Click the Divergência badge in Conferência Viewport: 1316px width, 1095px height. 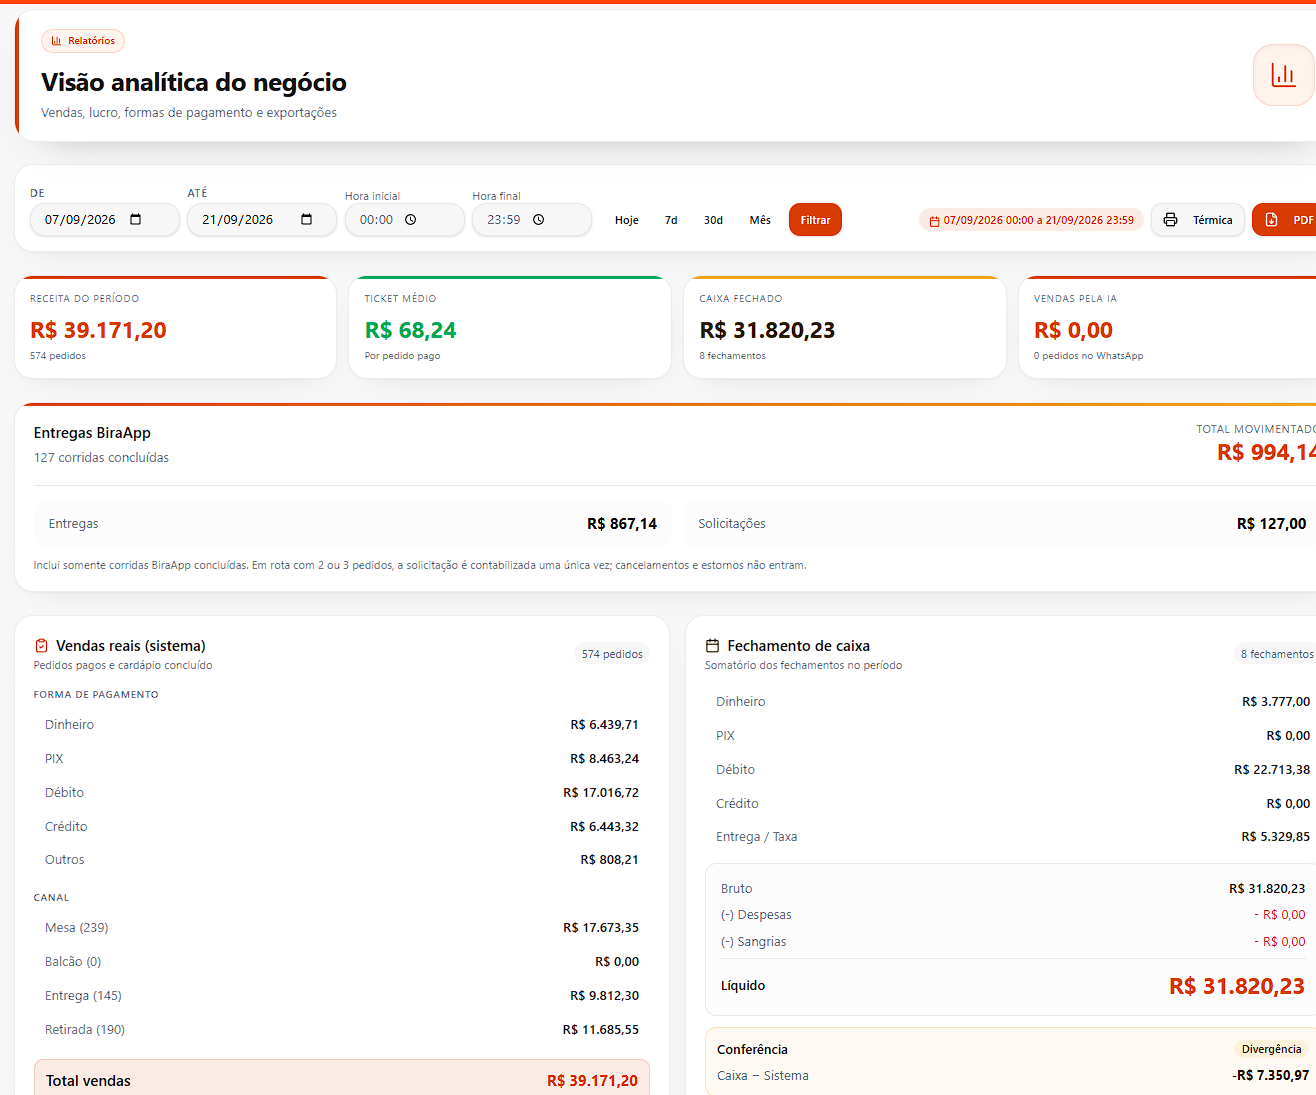pos(1271,1049)
